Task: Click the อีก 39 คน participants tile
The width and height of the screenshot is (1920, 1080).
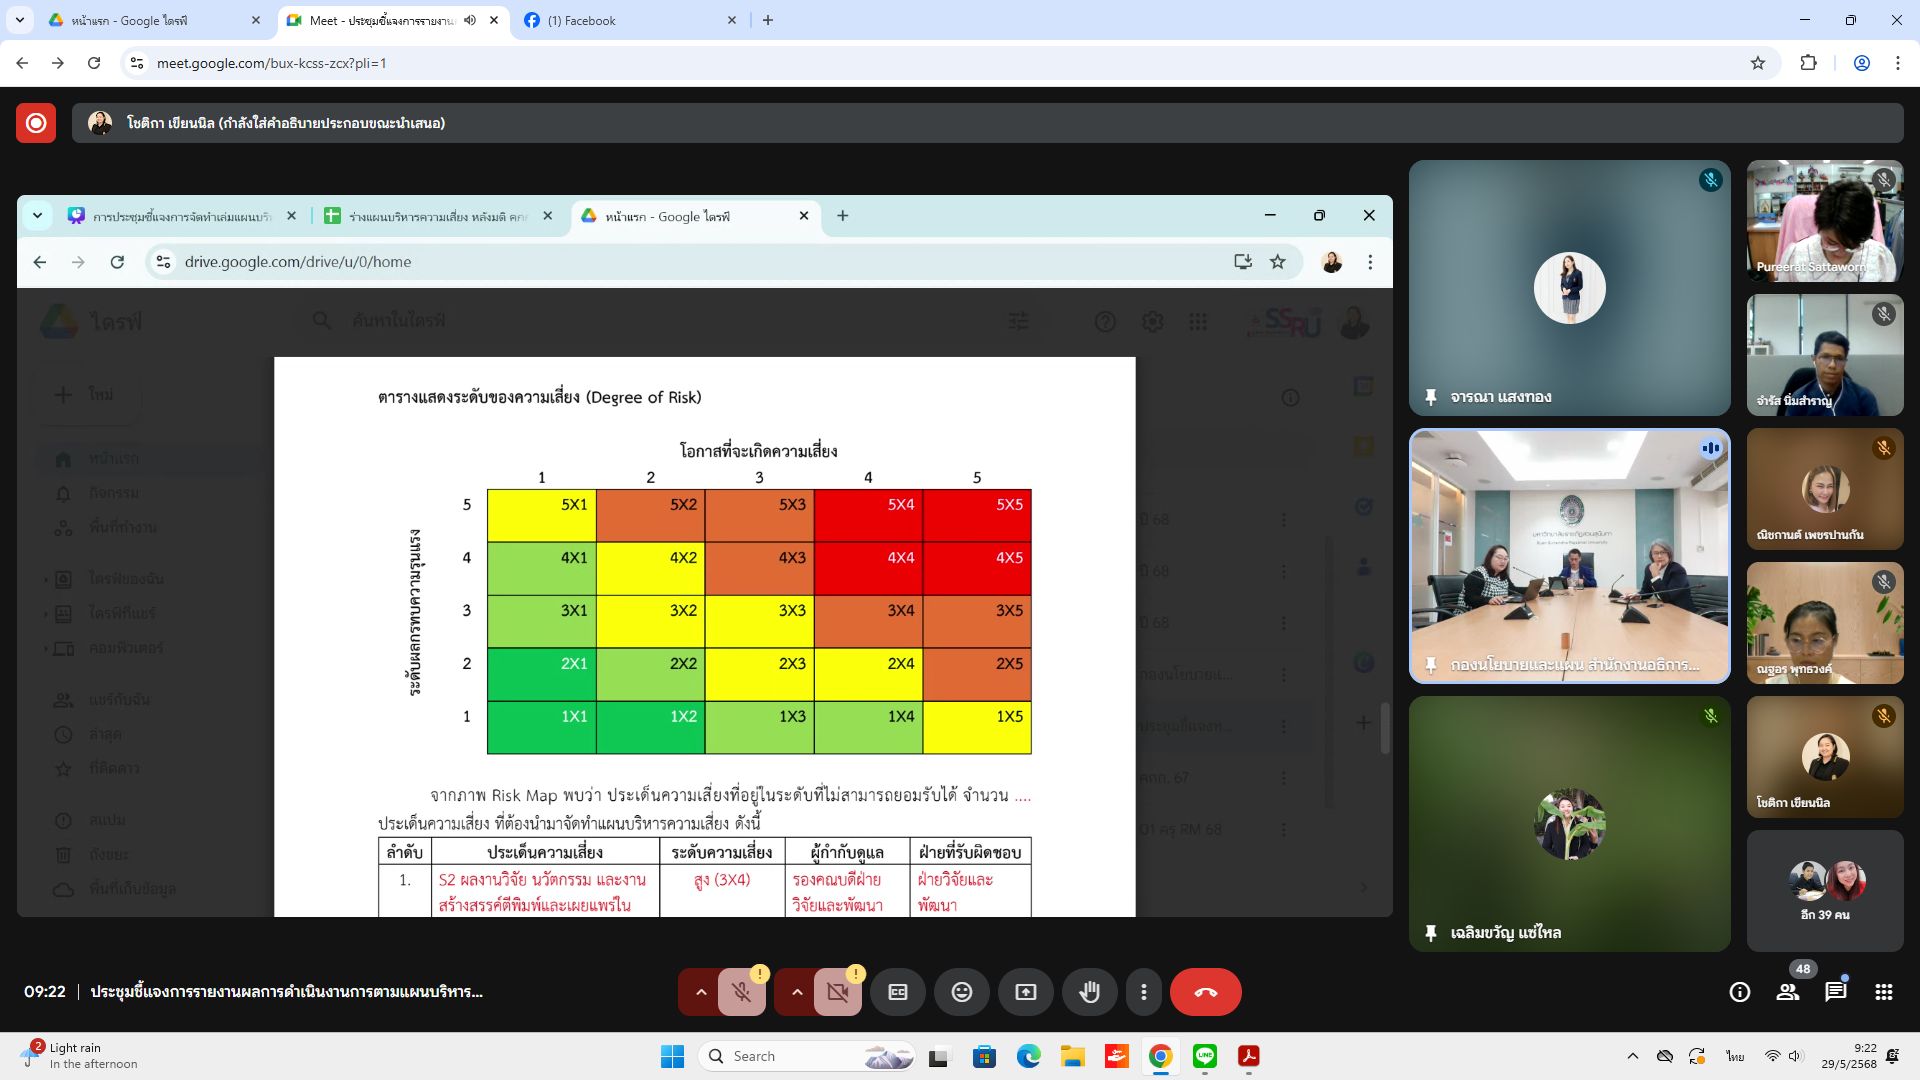Action: [x=1824, y=890]
